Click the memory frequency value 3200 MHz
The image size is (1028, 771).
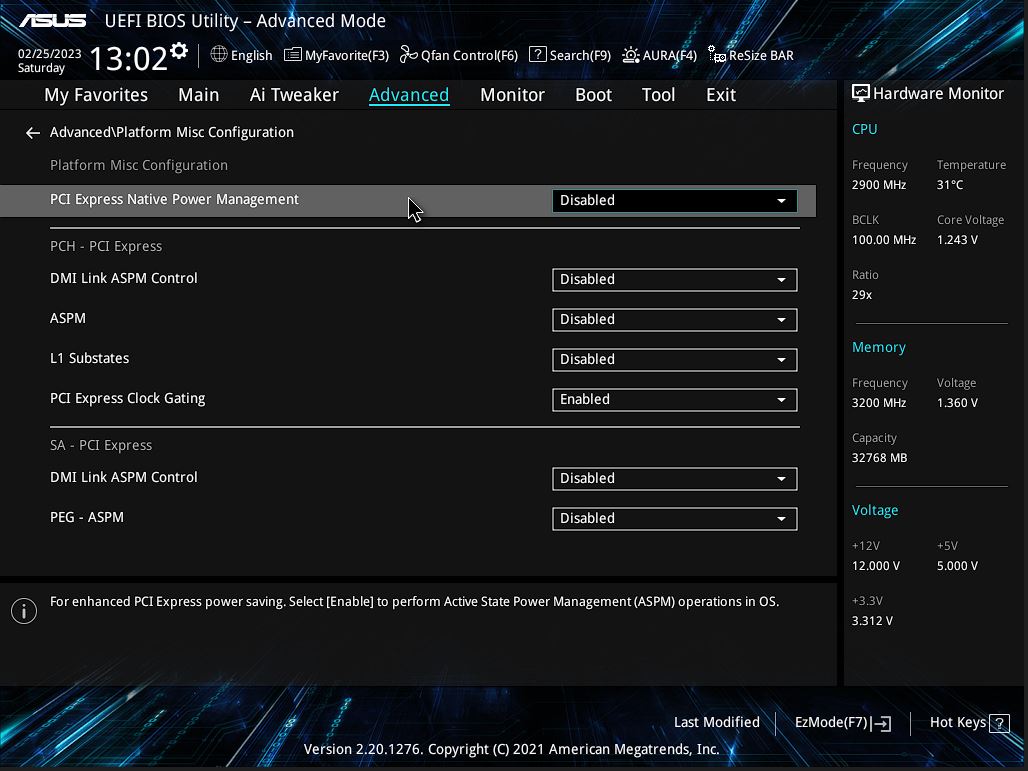coord(879,403)
